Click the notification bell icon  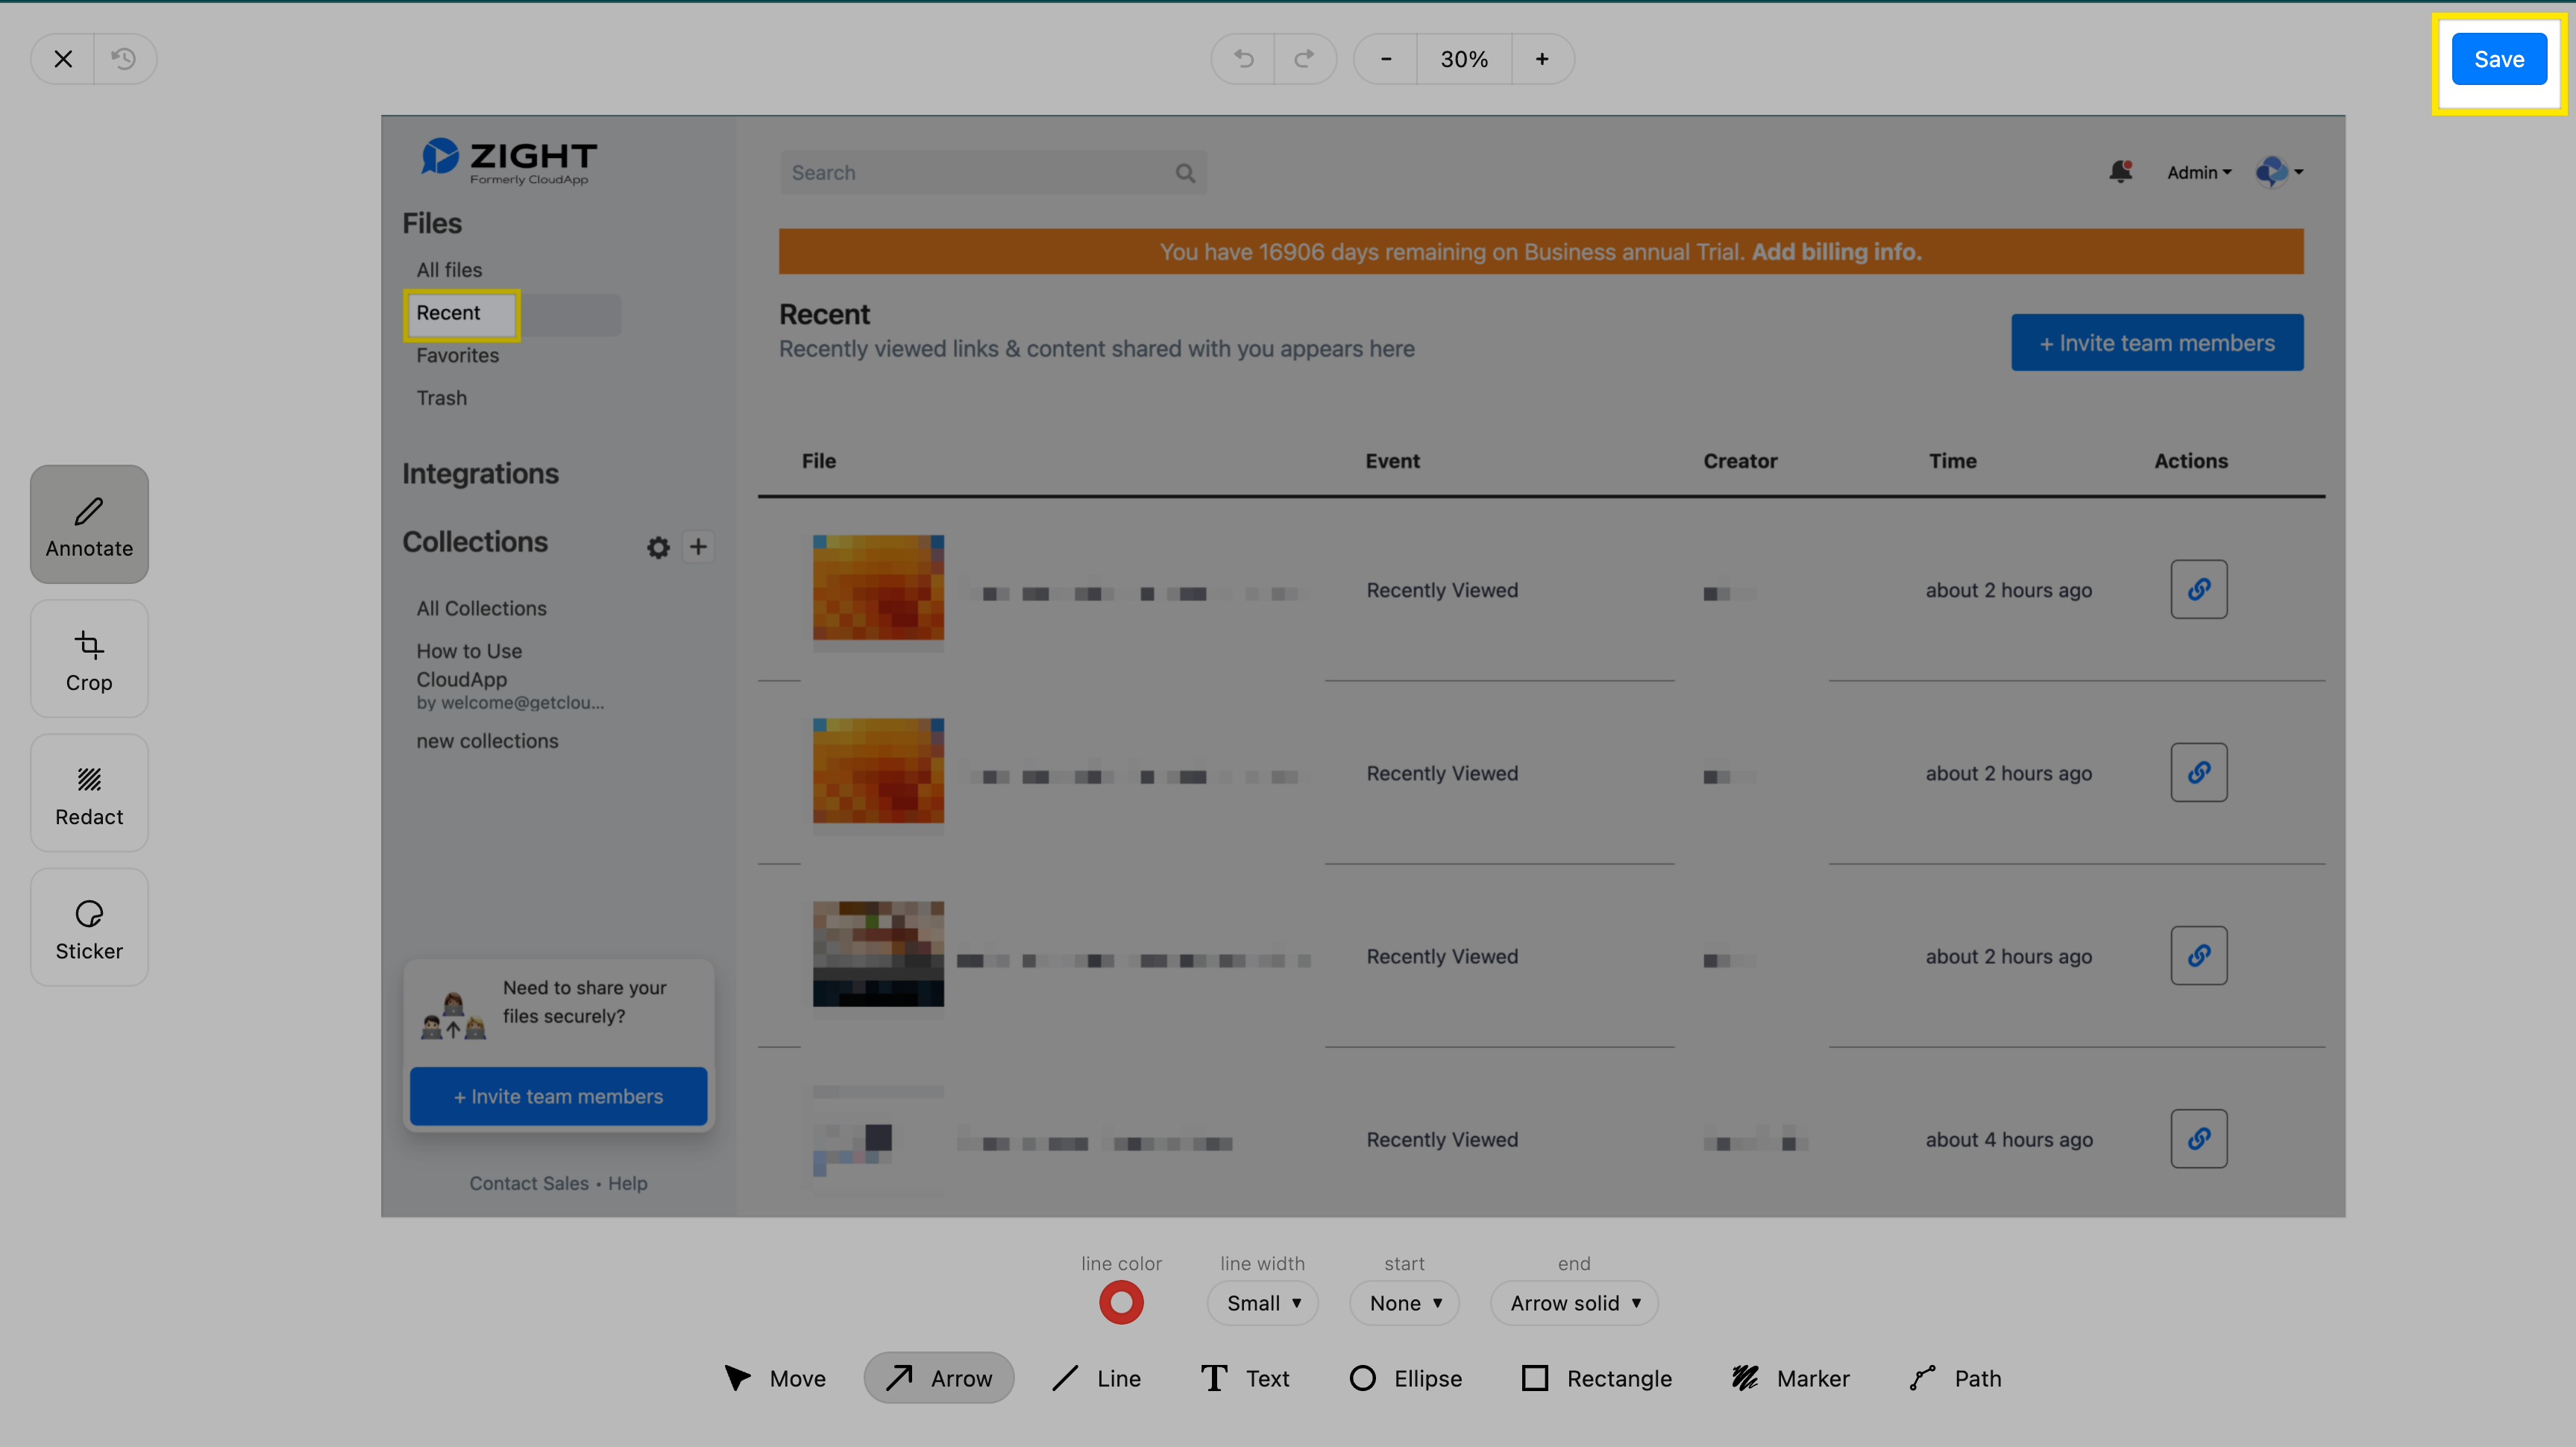pyautogui.click(x=2121, y=171)
